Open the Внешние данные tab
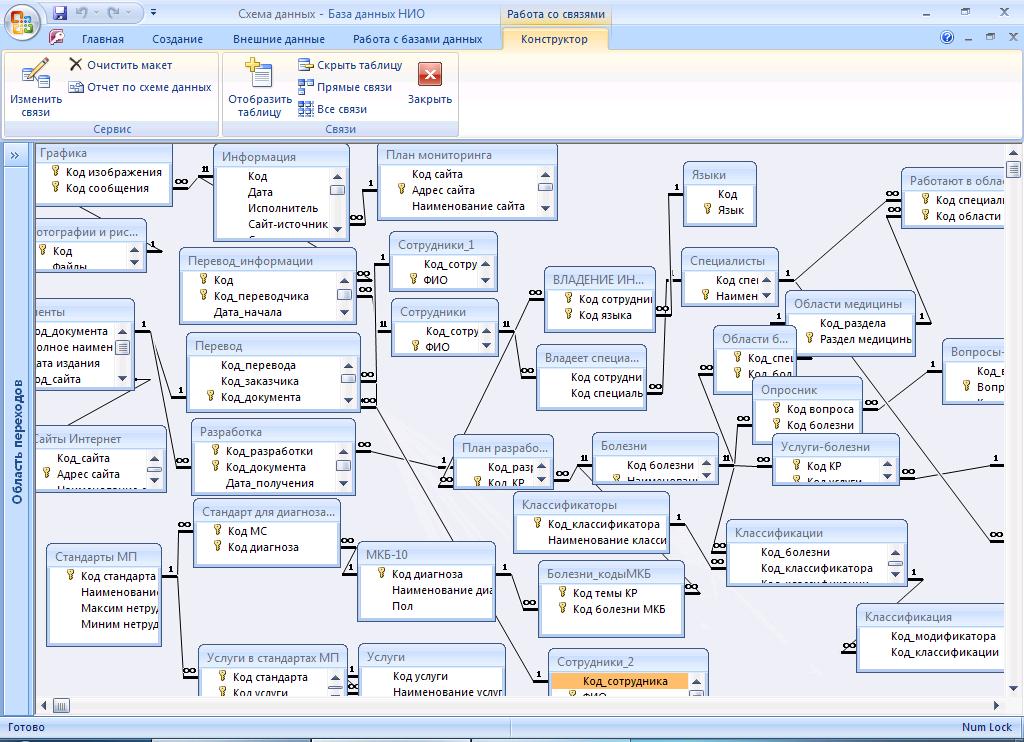The image size is (1024, 742). tap(279, 39)
